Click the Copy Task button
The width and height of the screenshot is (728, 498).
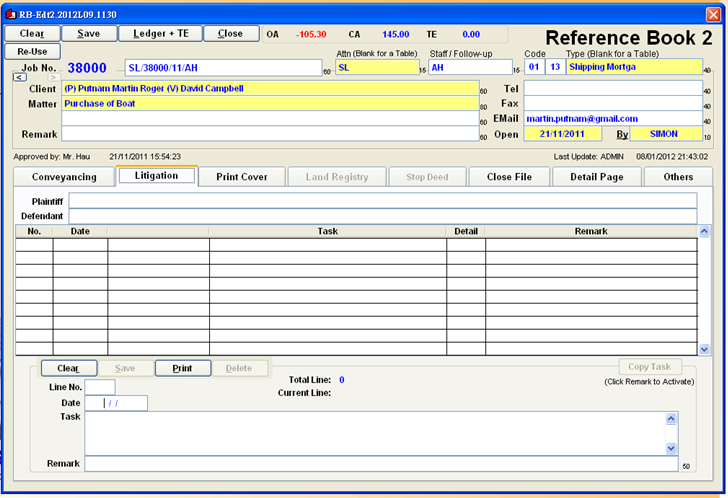650,367
